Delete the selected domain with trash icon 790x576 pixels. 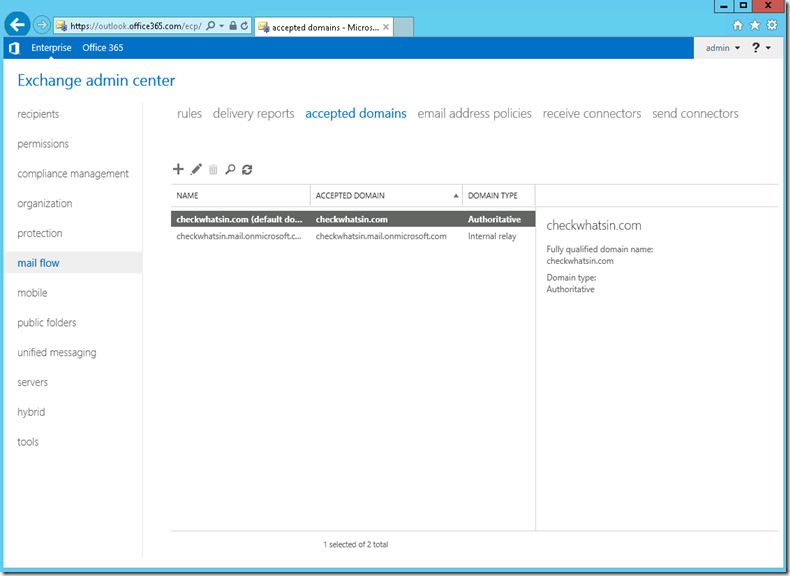213,170
